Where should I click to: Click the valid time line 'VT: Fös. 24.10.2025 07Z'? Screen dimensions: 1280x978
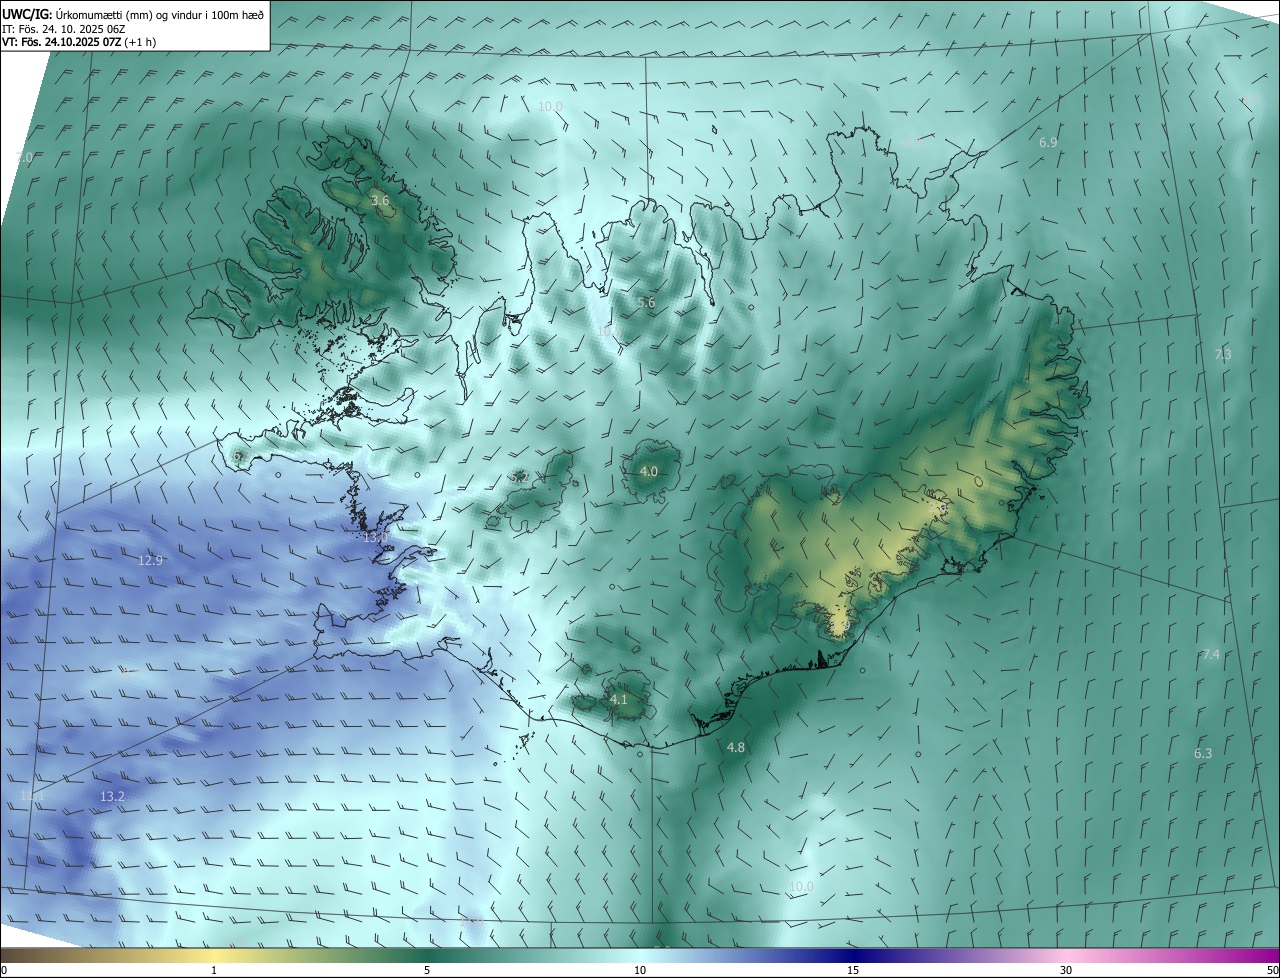(61, 42)
